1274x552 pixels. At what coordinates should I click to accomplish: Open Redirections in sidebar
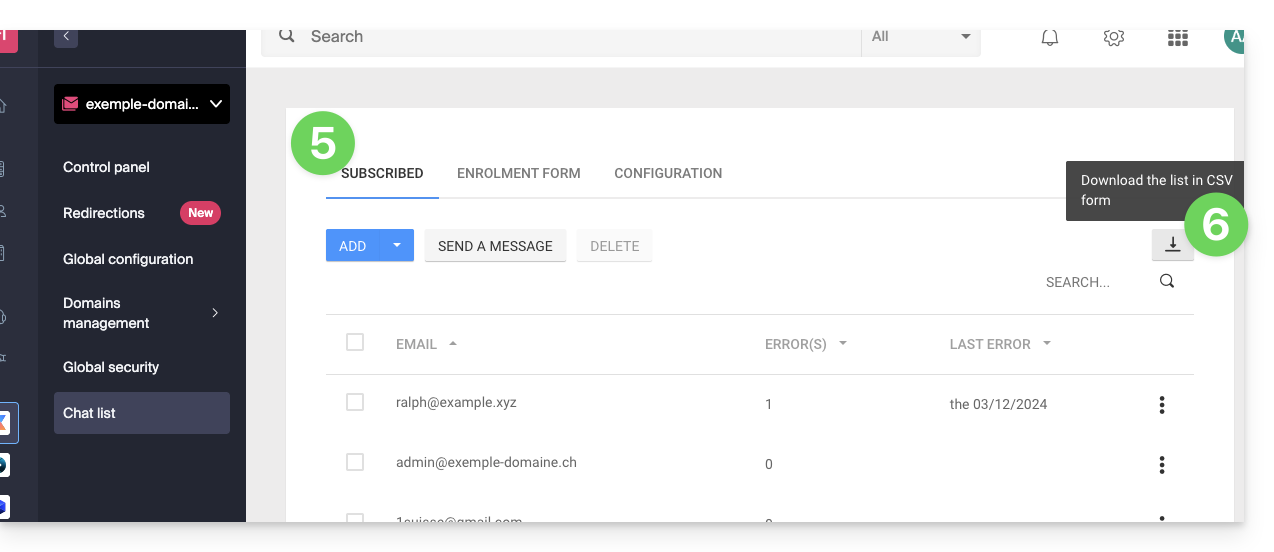(x=104, y=213)
